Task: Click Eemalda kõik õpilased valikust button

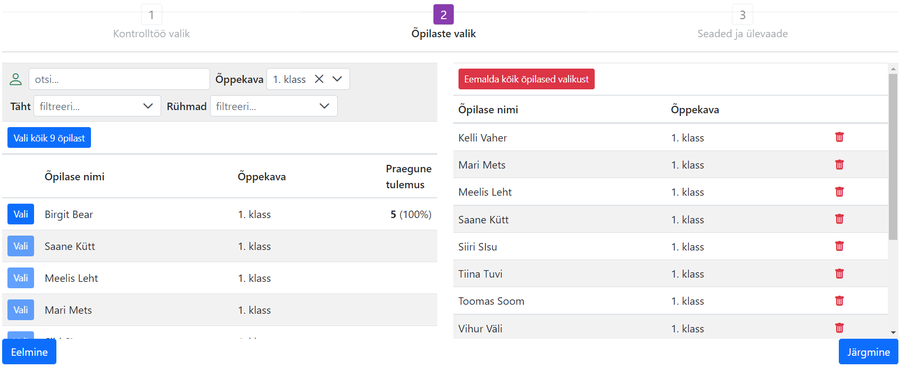Action: coord(526,79)
